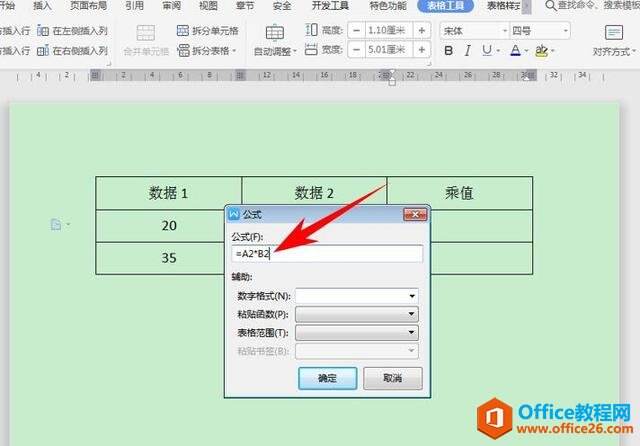Click the WPS logo in the formula dialog title
Screen dimensions: 640x446
[x=234, y=214]
